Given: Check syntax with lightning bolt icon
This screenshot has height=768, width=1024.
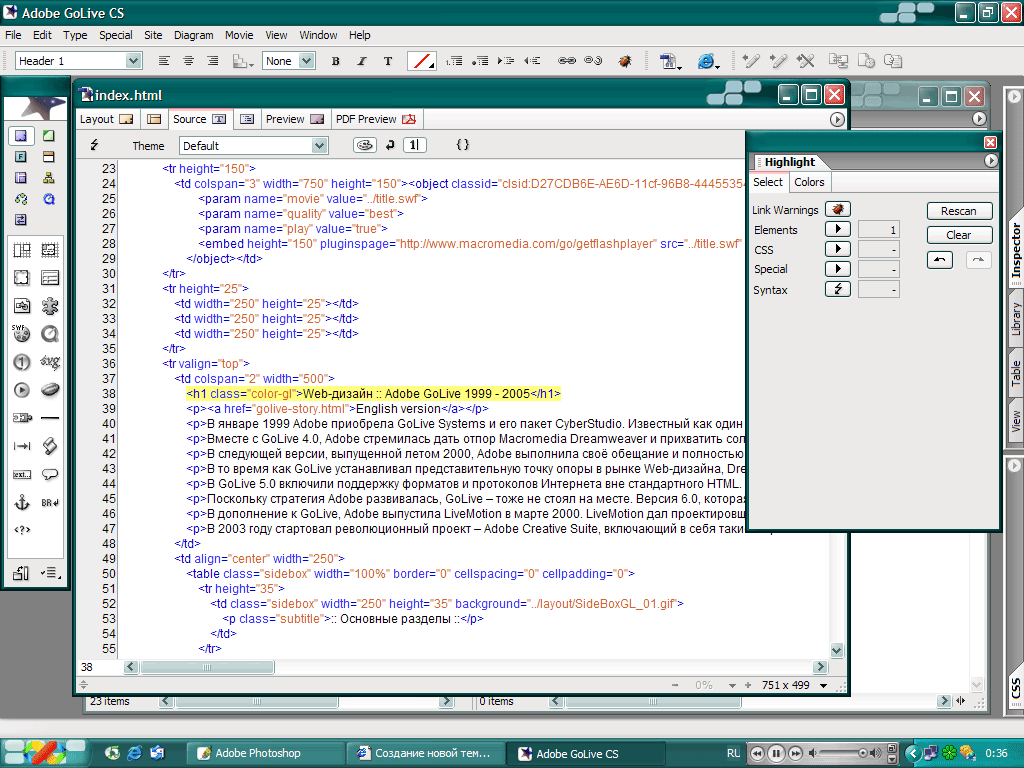Looking at the screenshot, I should (x=95, y=145).
